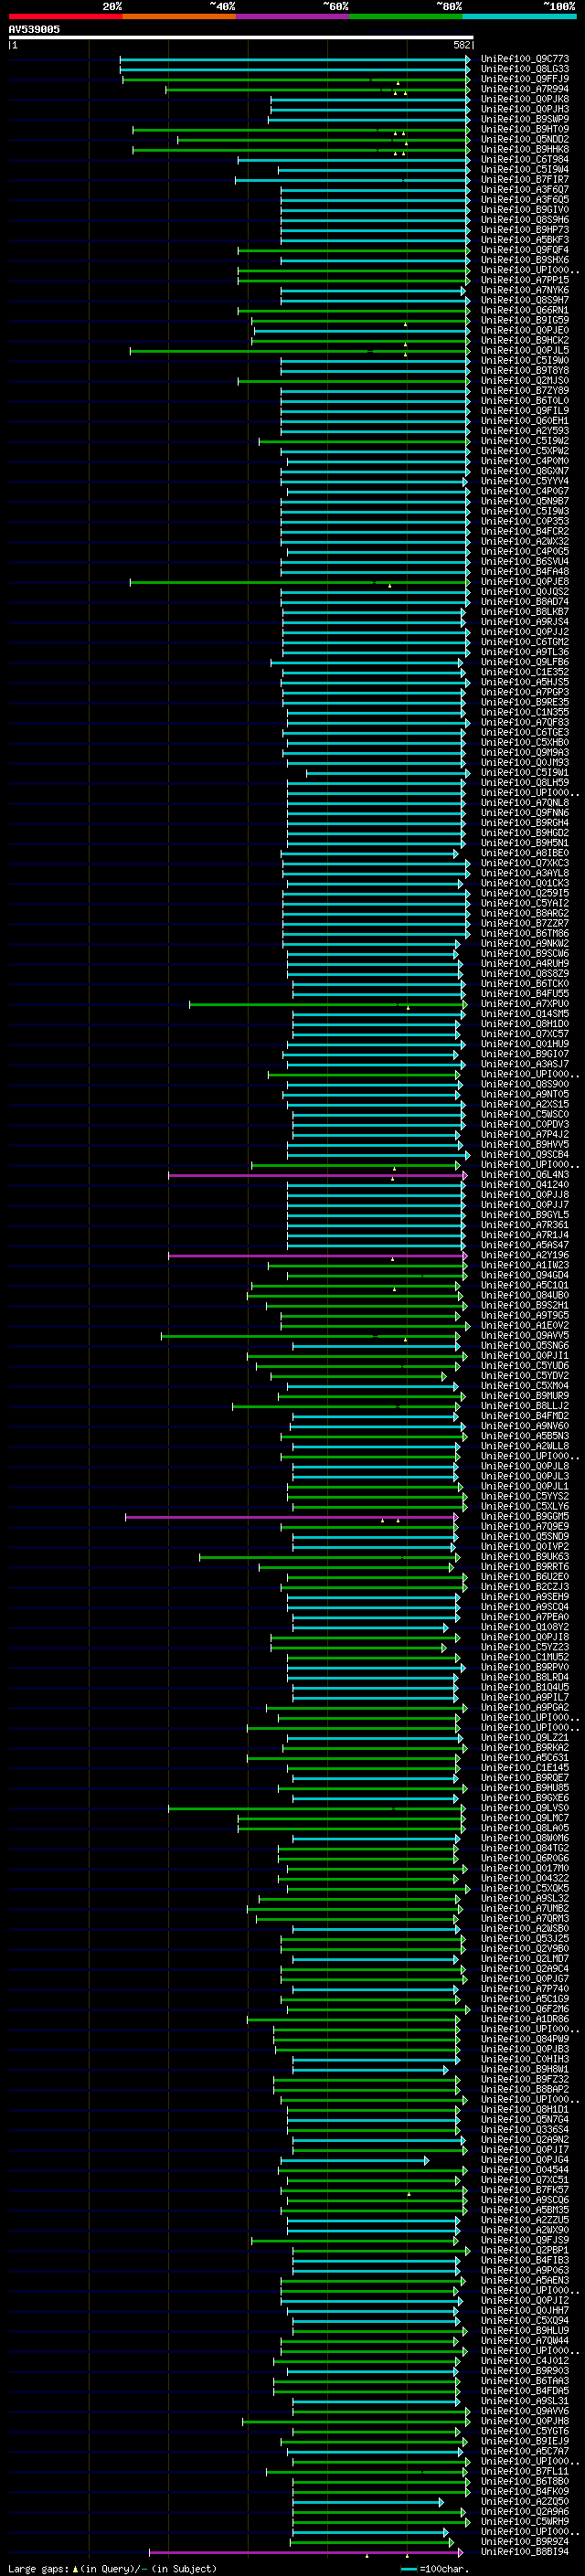The image size is (585, 2576).
Task: Open hit UniRef100_A3ASJ7
Action: pyautogui.click(x=524, y=1064)
